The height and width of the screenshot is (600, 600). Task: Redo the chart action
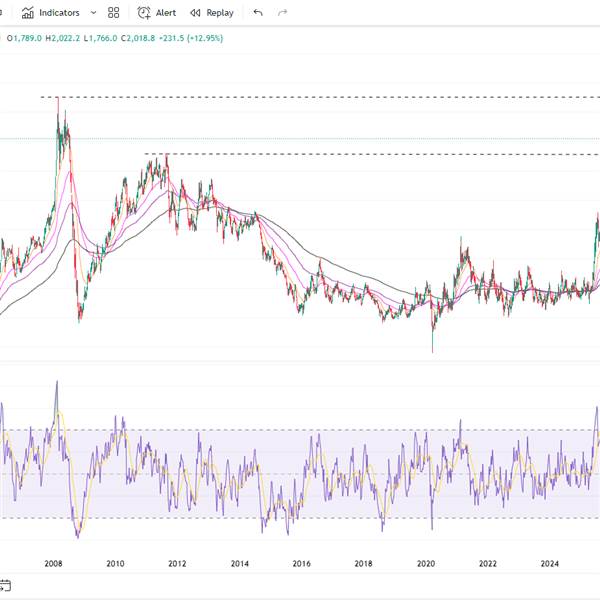pos(282,13)
